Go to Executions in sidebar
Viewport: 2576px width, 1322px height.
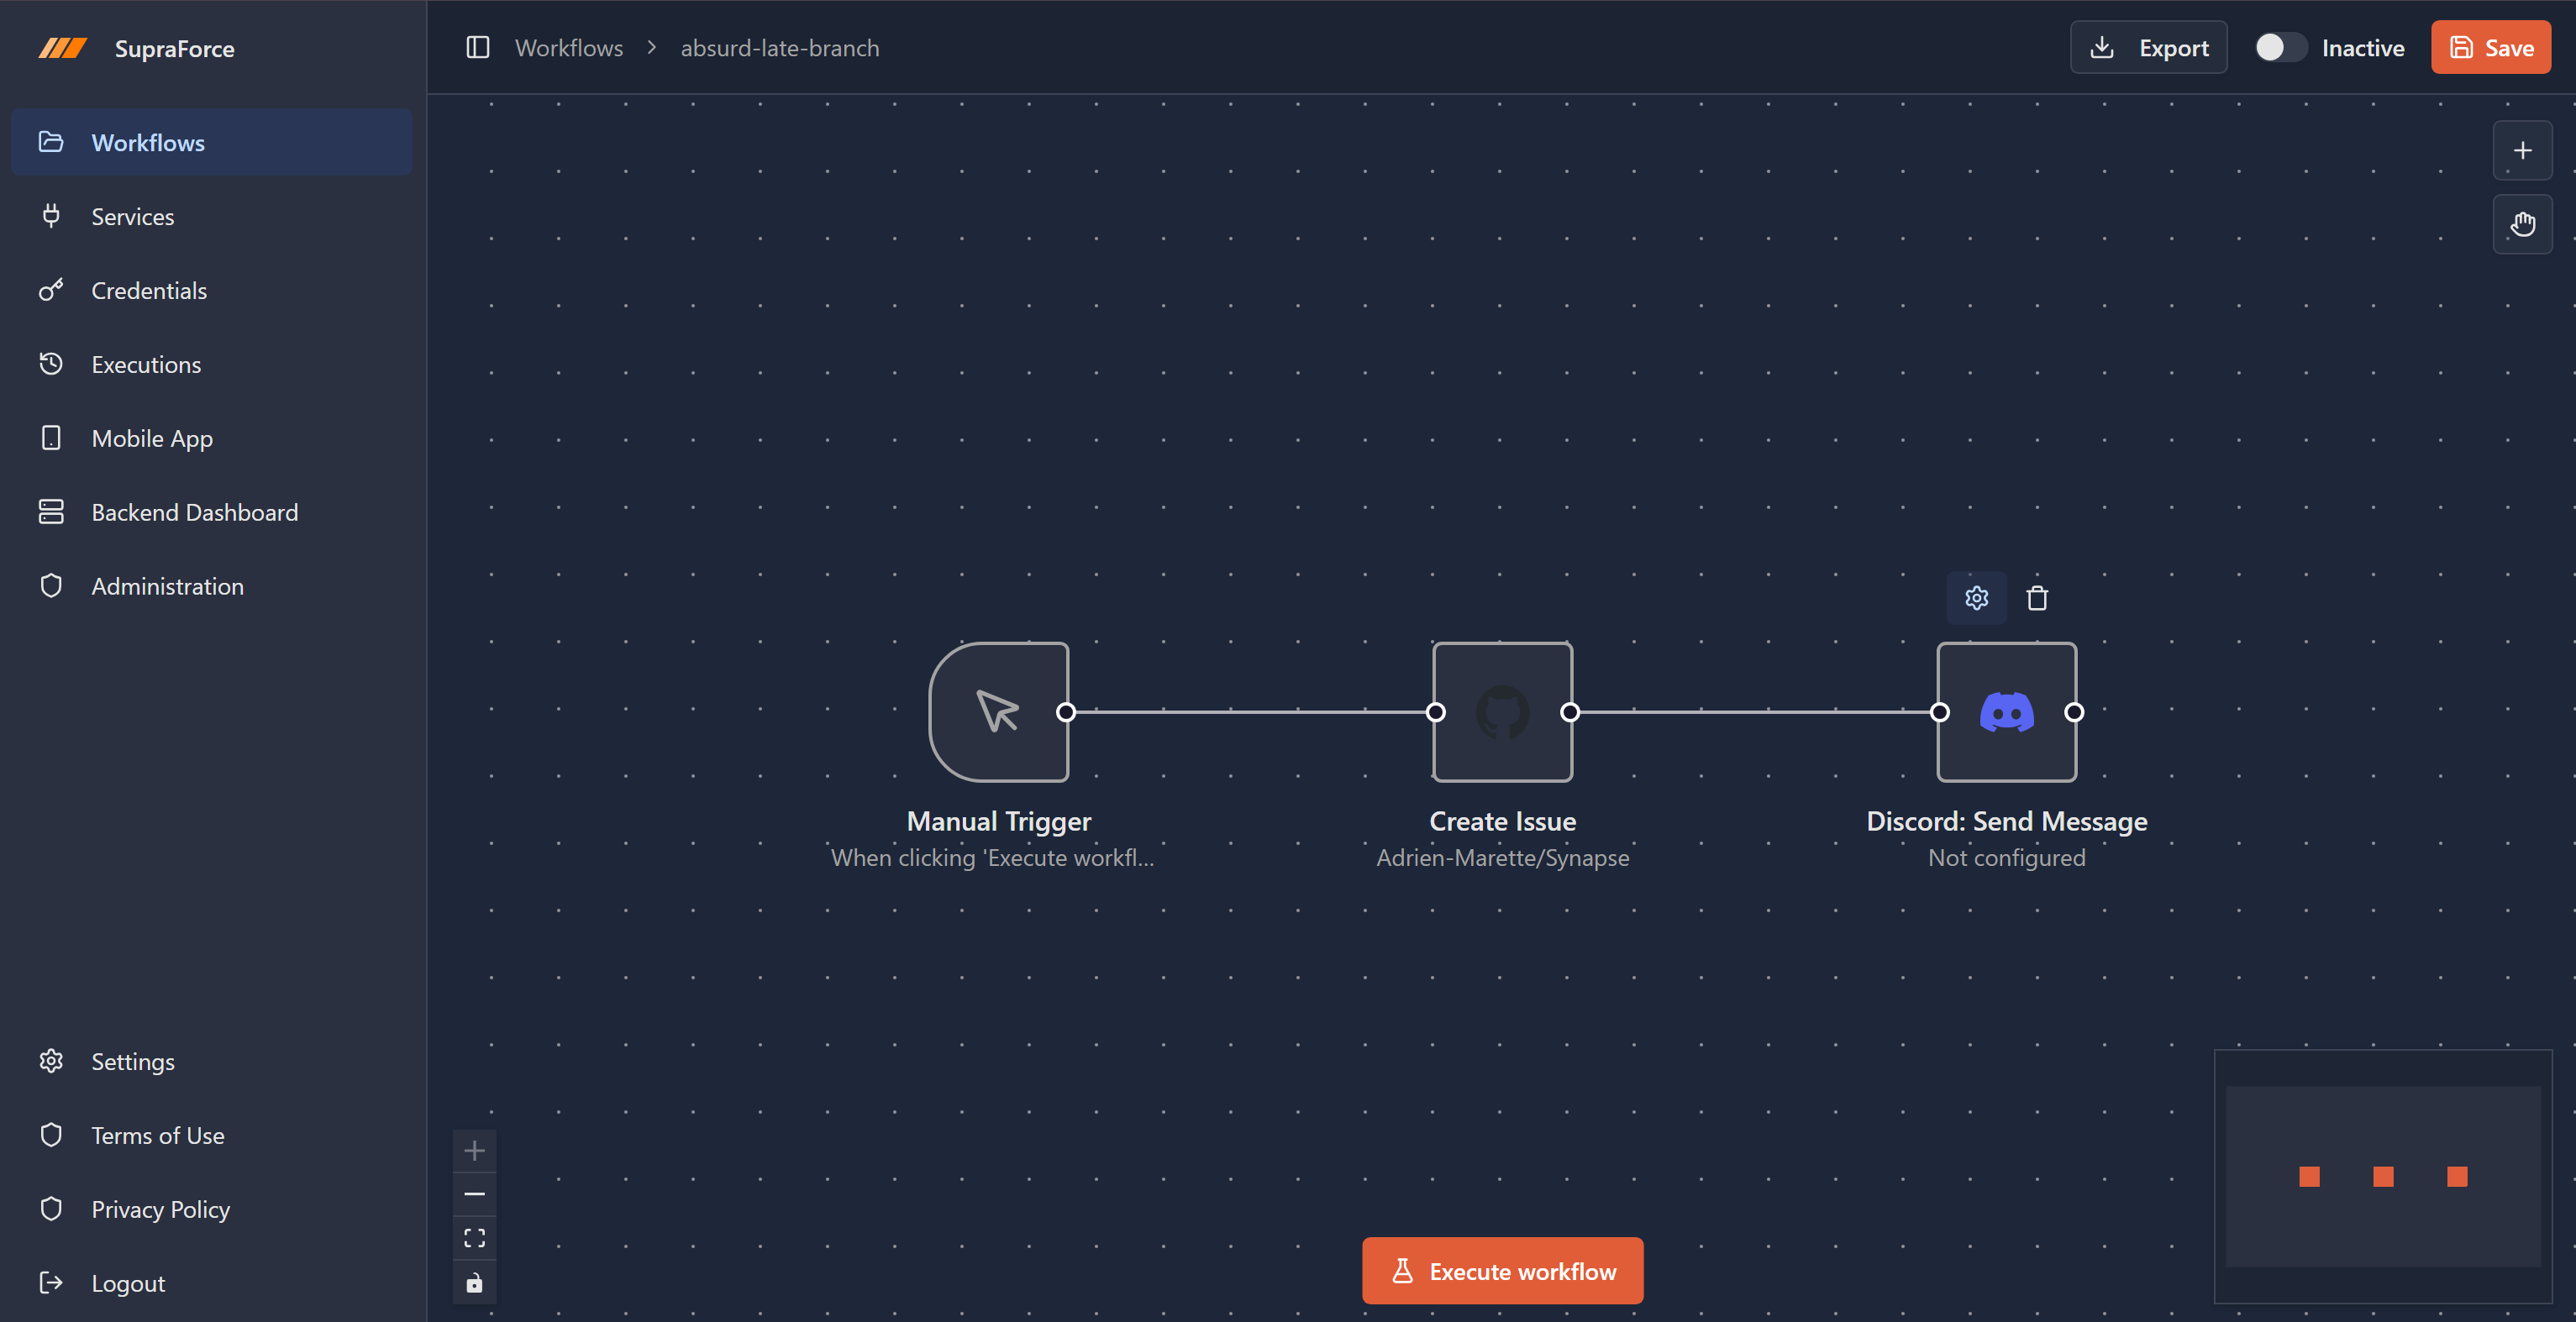[146, 365]
